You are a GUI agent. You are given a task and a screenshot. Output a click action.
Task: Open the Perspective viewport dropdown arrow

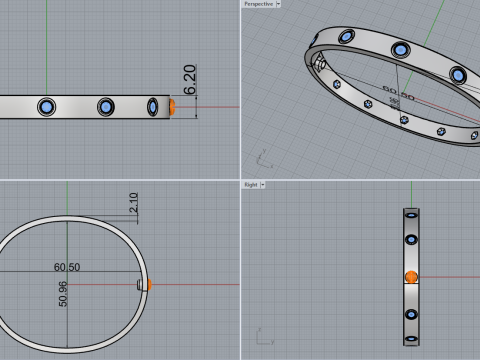[x=278, y=4]
